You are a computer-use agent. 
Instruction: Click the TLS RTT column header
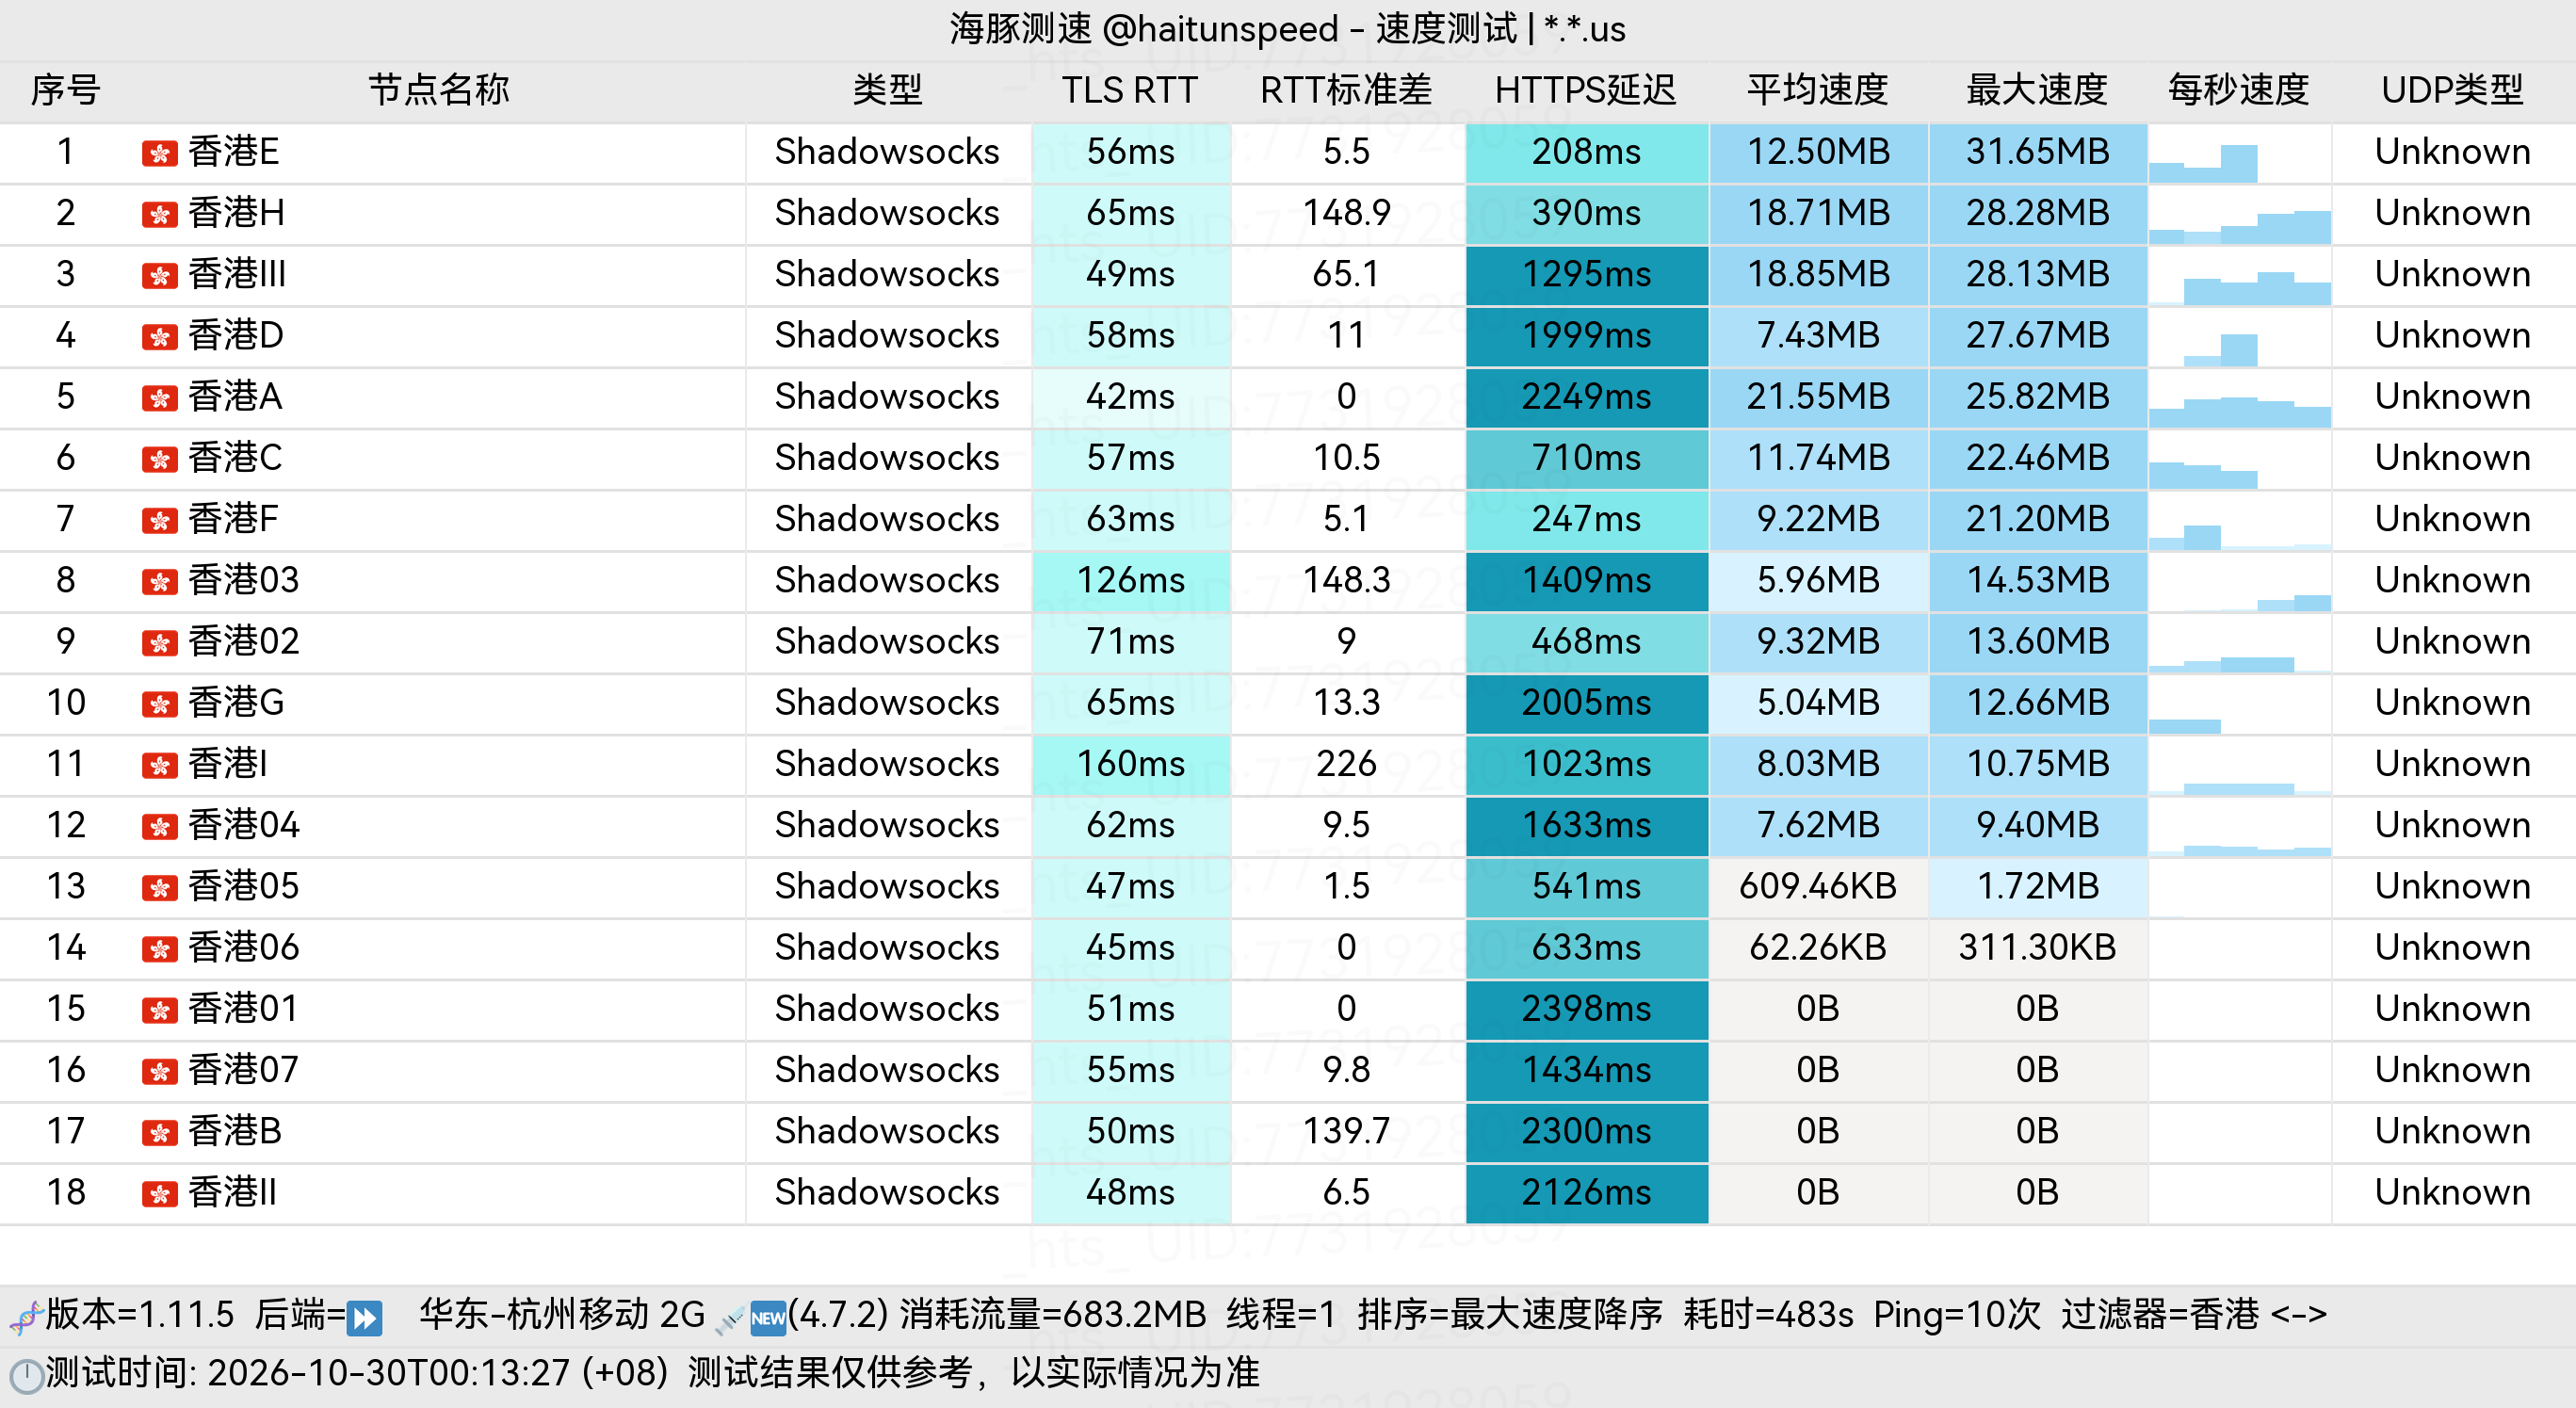point(1129,90)
